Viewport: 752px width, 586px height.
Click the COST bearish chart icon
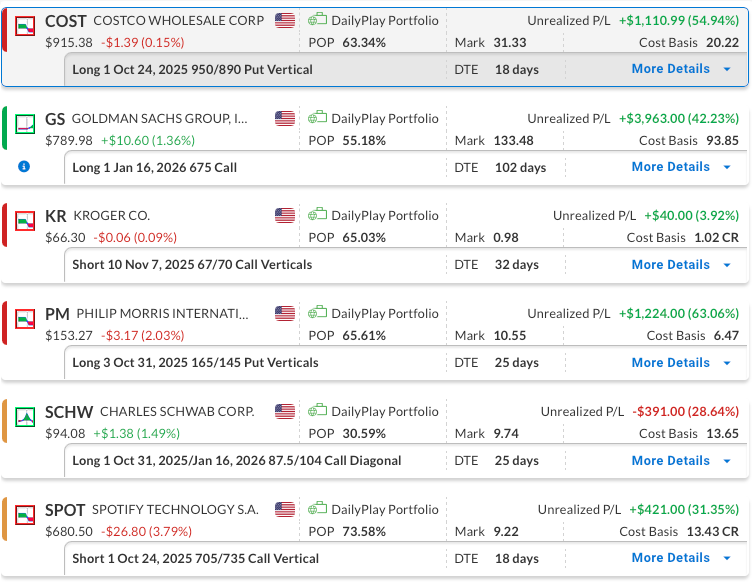pos(26,25)
